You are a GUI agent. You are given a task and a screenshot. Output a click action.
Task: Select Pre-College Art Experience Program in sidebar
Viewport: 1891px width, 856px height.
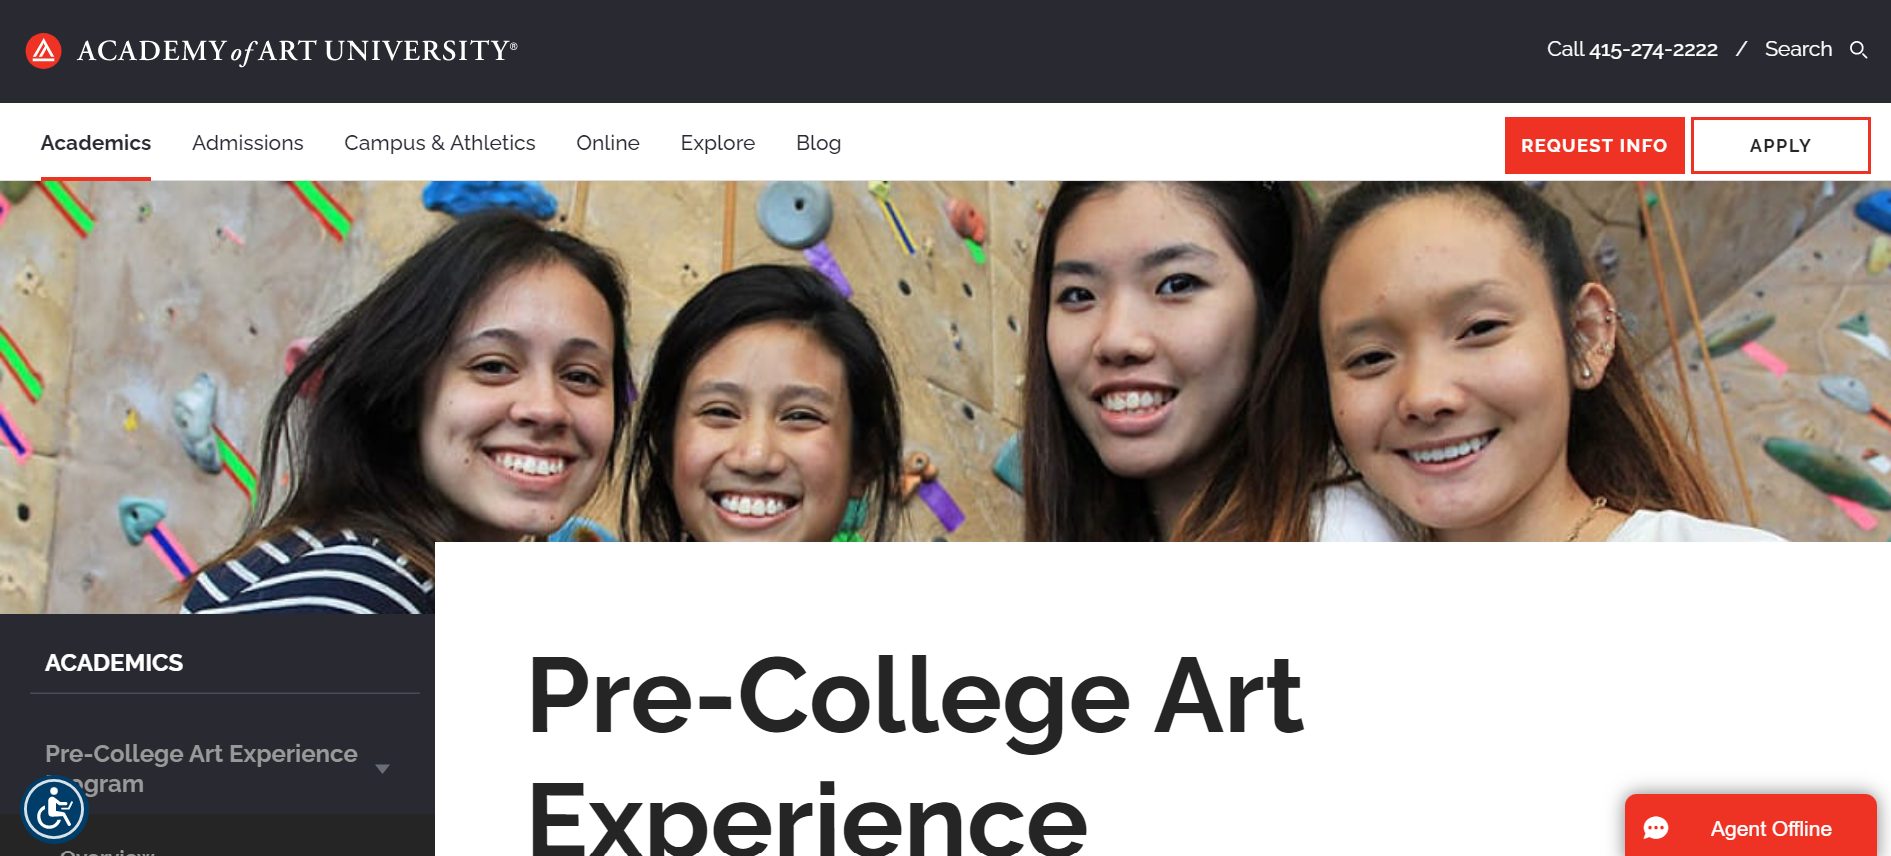(201, 754)
